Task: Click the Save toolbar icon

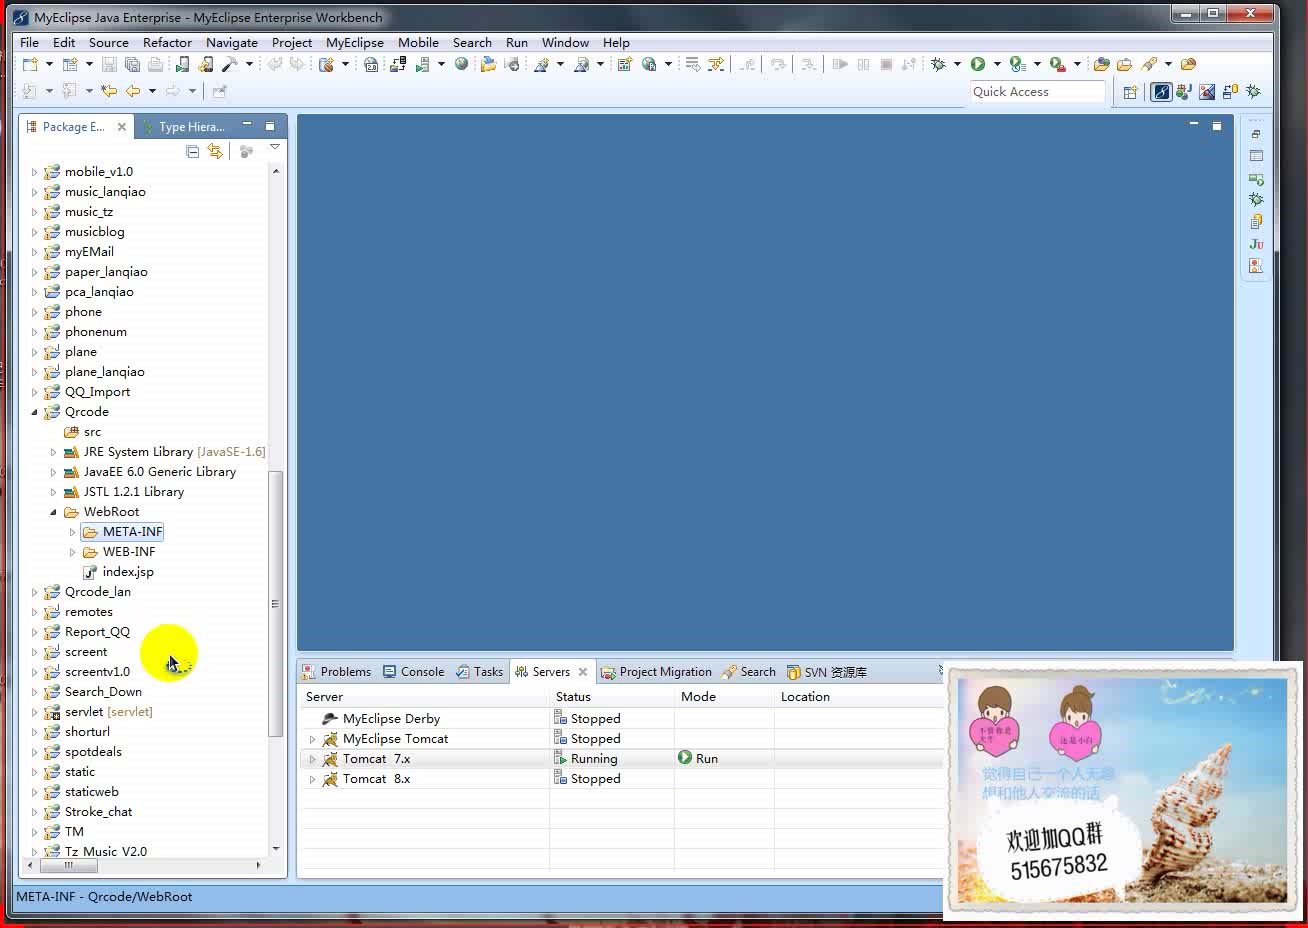Action: pyautogui.click(x=109, y=64)
